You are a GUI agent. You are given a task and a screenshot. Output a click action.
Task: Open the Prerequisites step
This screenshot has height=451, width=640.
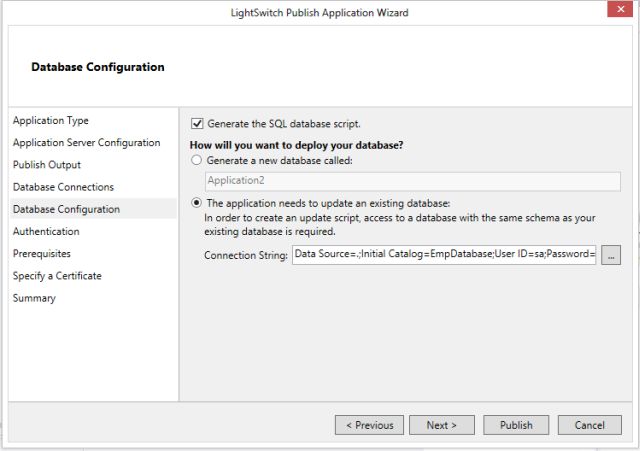coord(42,254)
